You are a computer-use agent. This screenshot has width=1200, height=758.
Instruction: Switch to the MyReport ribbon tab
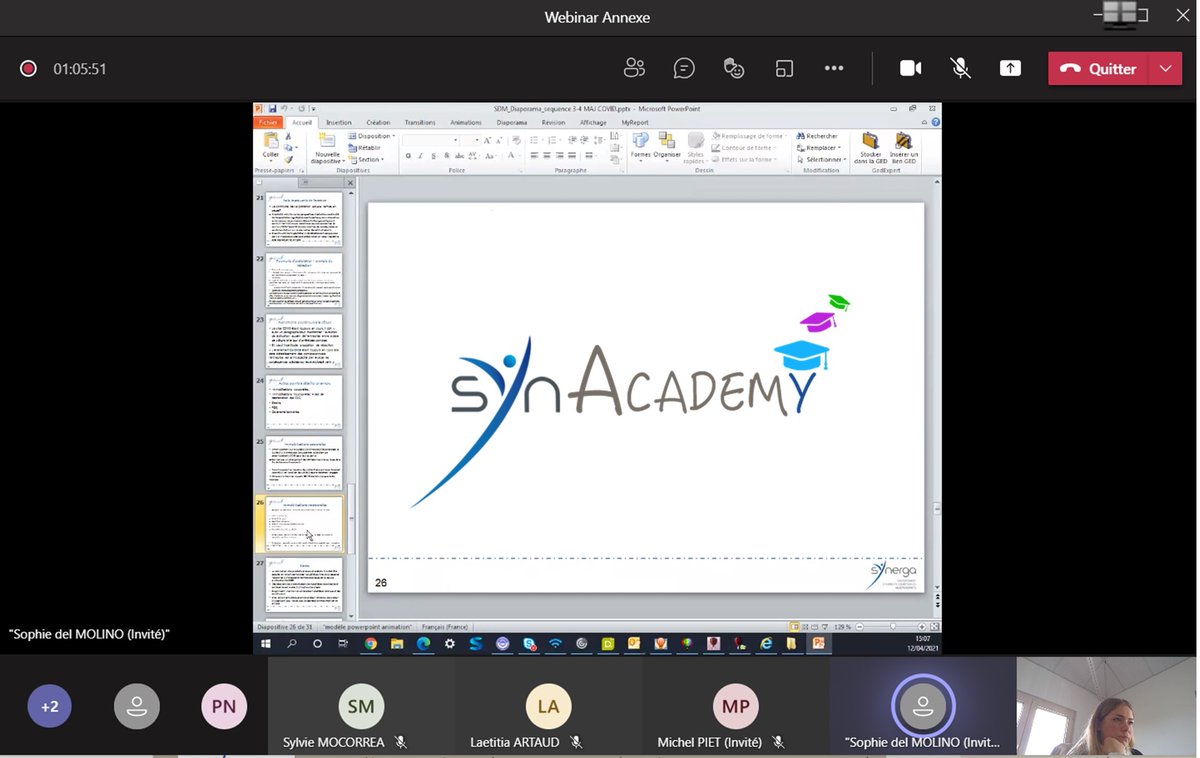point(635,123)
